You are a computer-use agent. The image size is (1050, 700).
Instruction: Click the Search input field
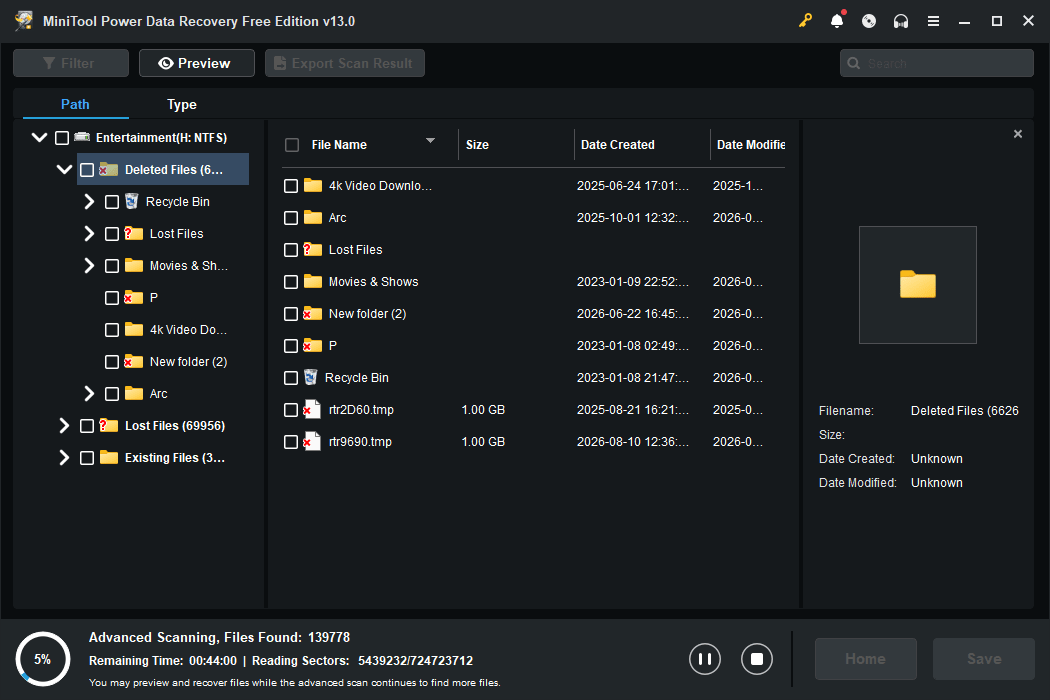click(937, 63)
